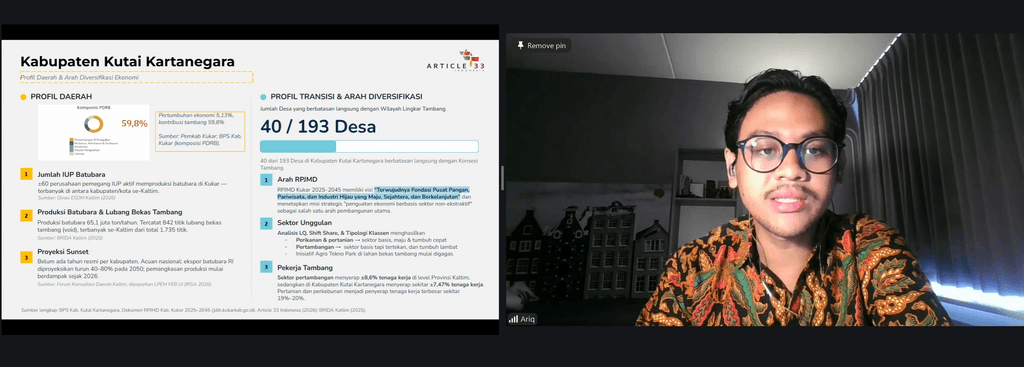This screenshot has height=367, width=1024.
Task: Click Jumlah Desa yang berbatasan langsung caption
Action: pos(353,108)
